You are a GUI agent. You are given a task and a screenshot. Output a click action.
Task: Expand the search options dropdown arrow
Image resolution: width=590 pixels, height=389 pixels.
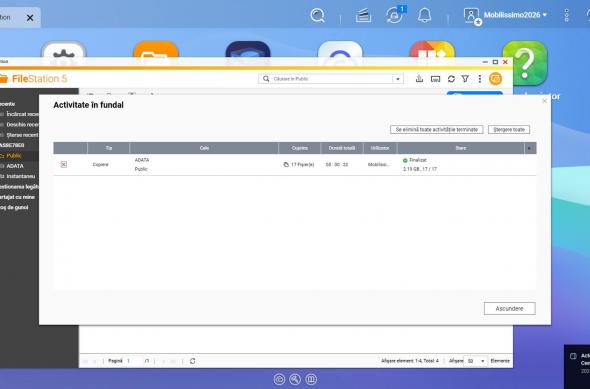(x=398, y=79)
